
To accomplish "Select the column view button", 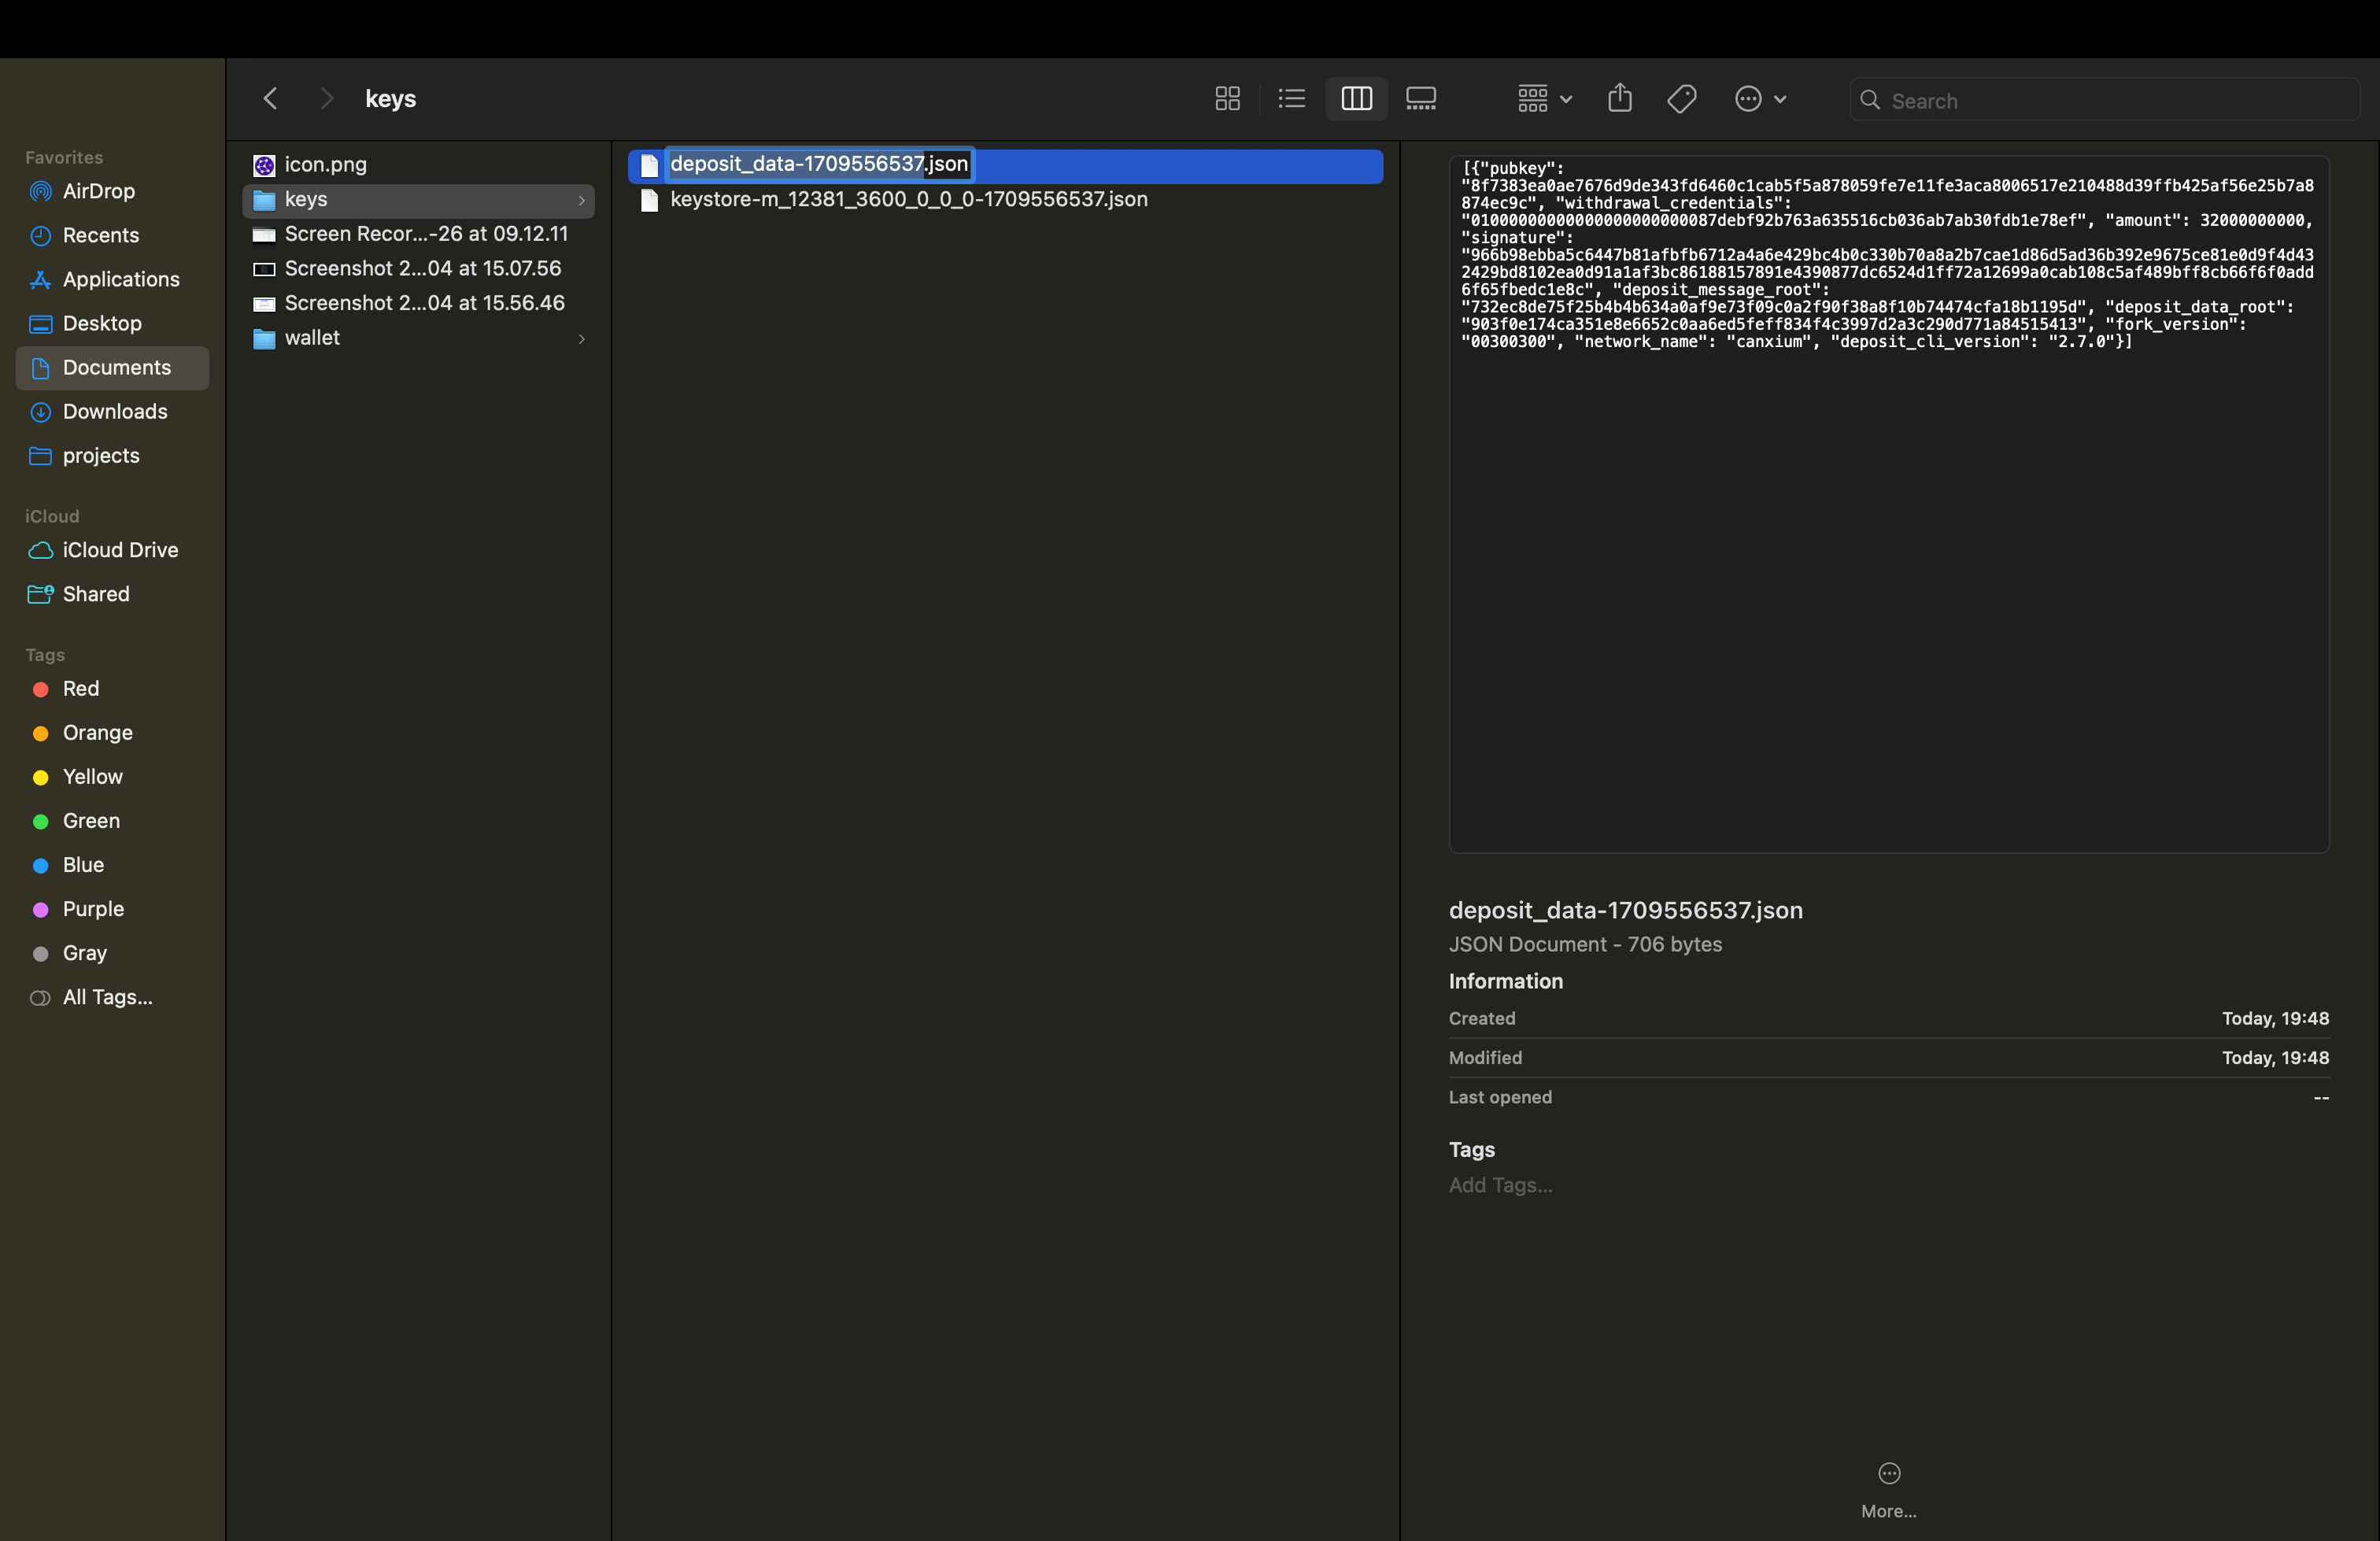I will pos(1356,99).
